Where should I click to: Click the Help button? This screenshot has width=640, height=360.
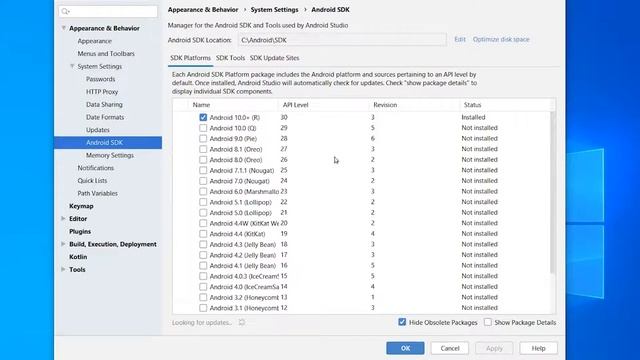(538, 348)
